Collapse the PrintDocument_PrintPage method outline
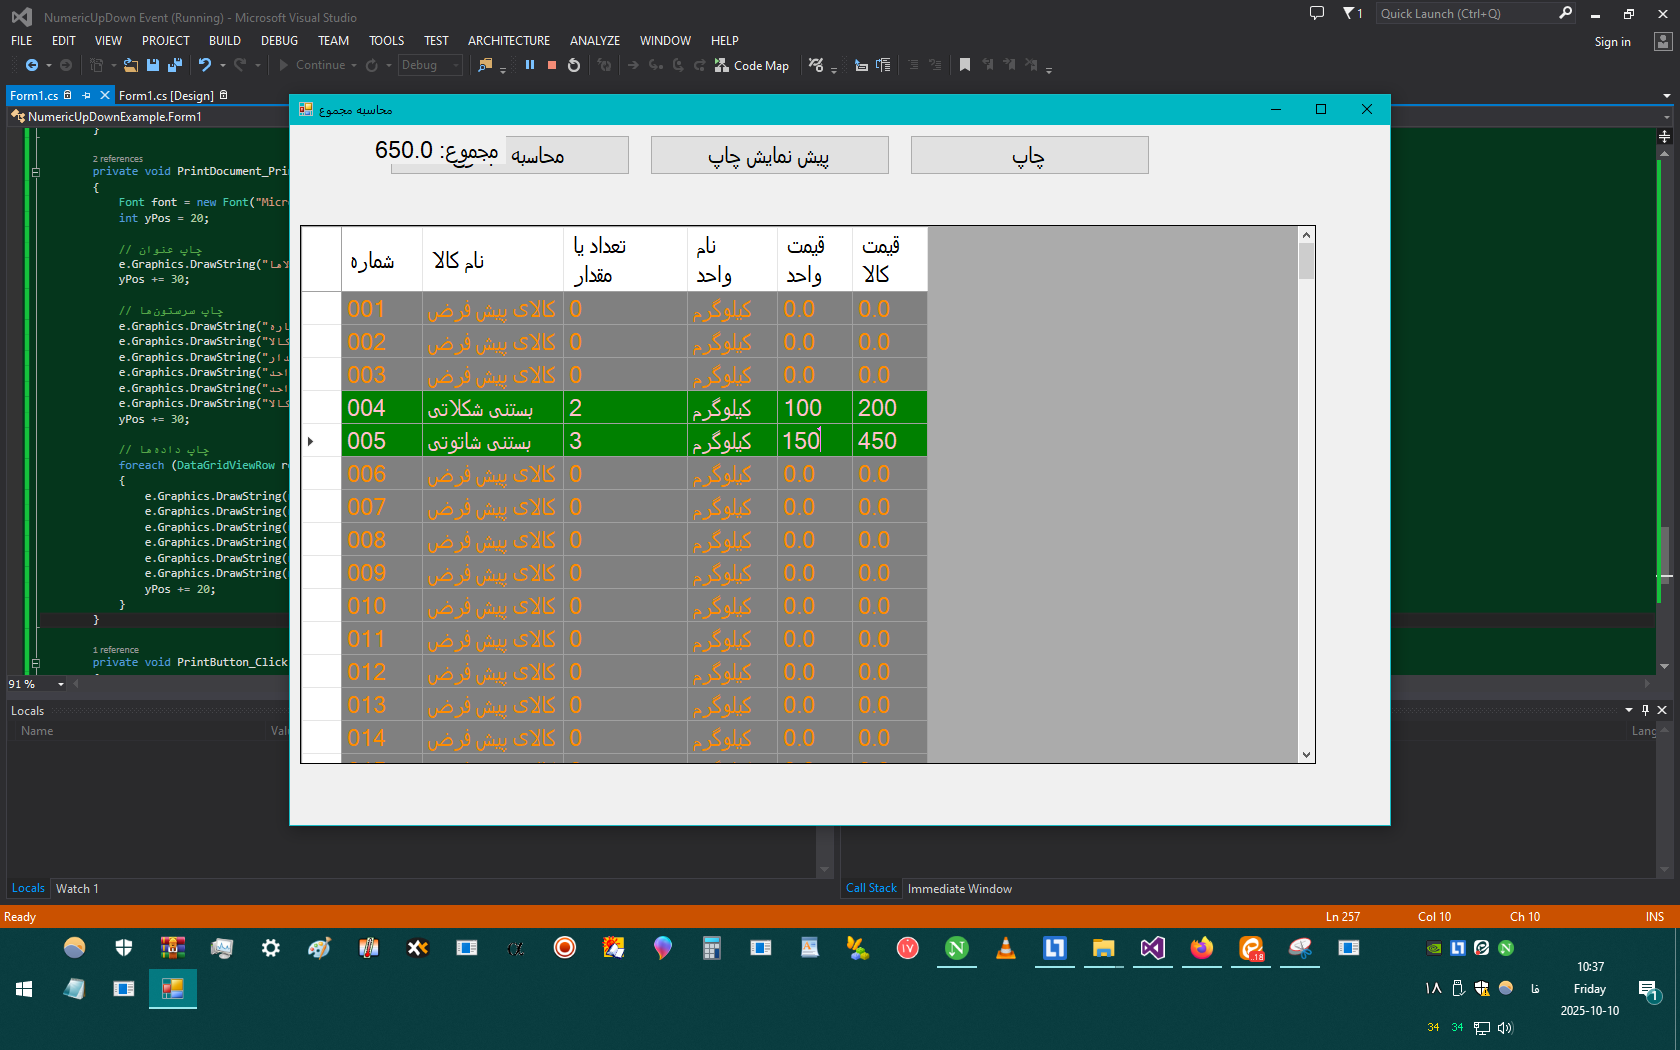 pyautogui.click(x=36, y=172)
